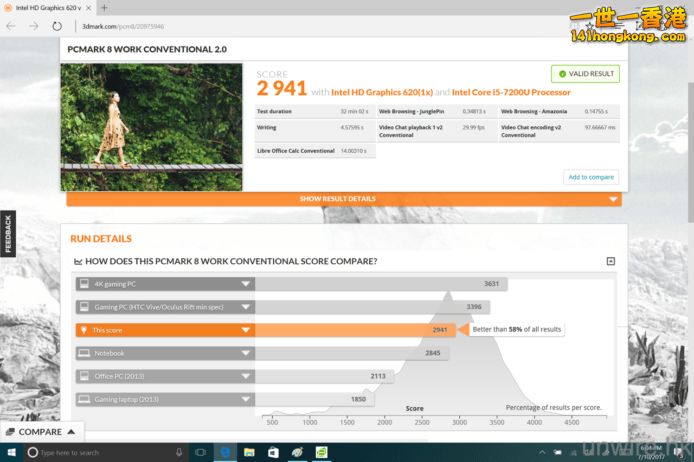Click the Run Details heading
Viewport: 694px width, 462px height.
click(x=101, y=239)
